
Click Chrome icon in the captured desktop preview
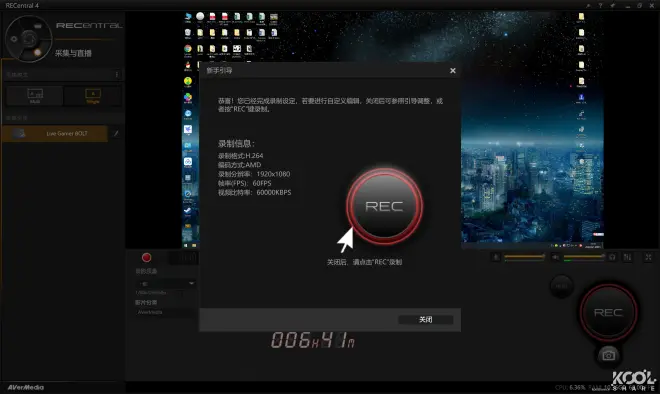point(188,49)
